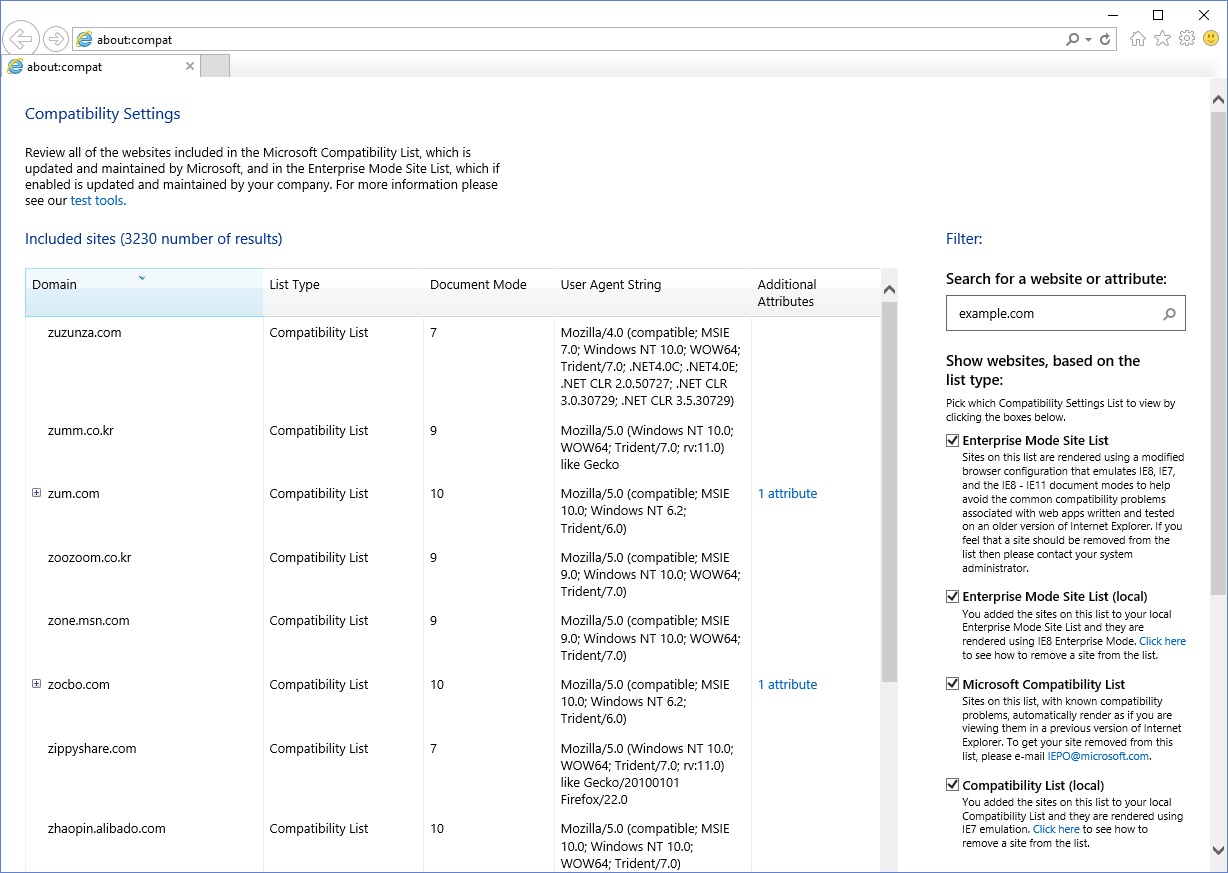1228x873 pixels.
Task: Click the page scroll down arrow
Action: click(1218, 851)
